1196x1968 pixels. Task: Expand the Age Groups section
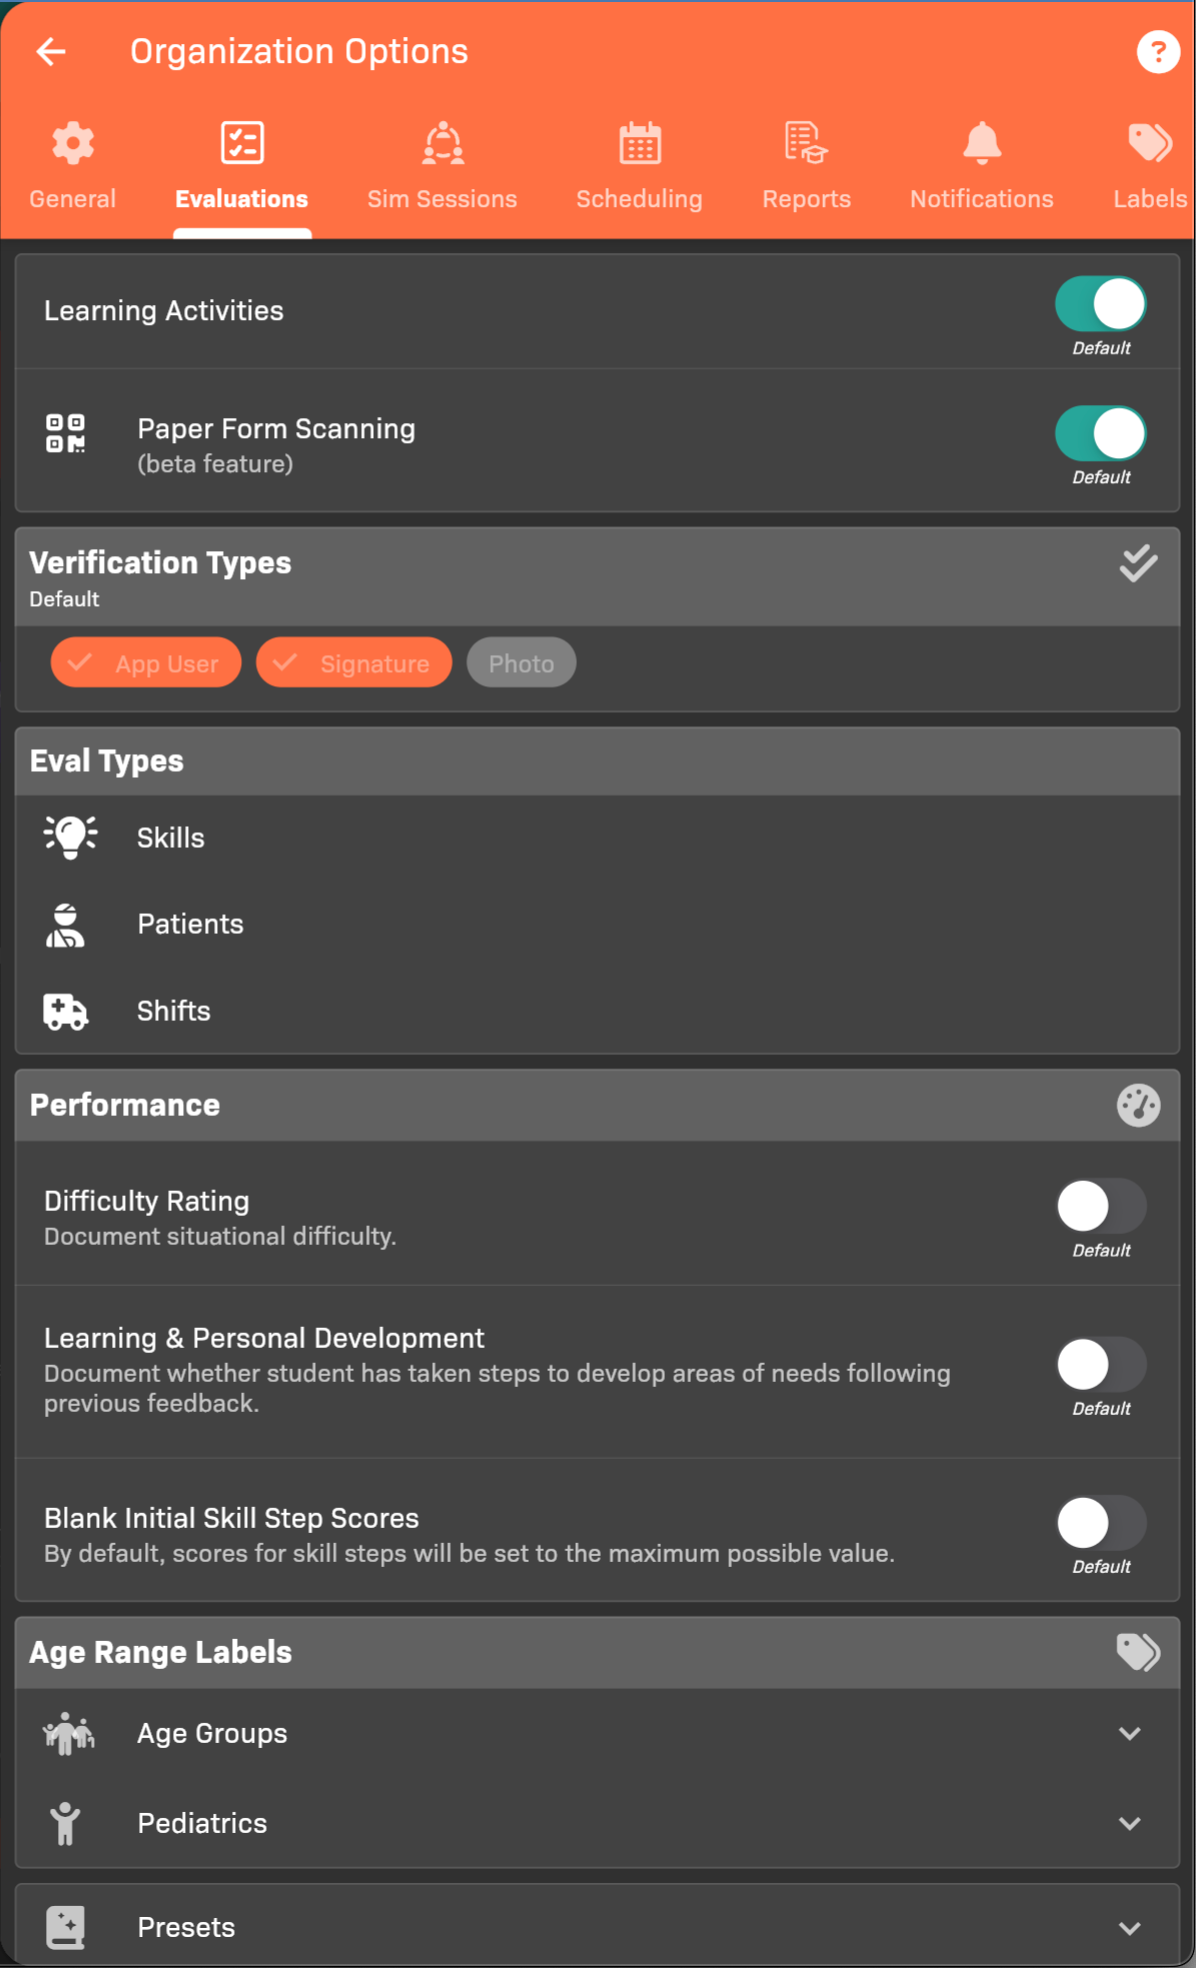coord(1130,1733)
